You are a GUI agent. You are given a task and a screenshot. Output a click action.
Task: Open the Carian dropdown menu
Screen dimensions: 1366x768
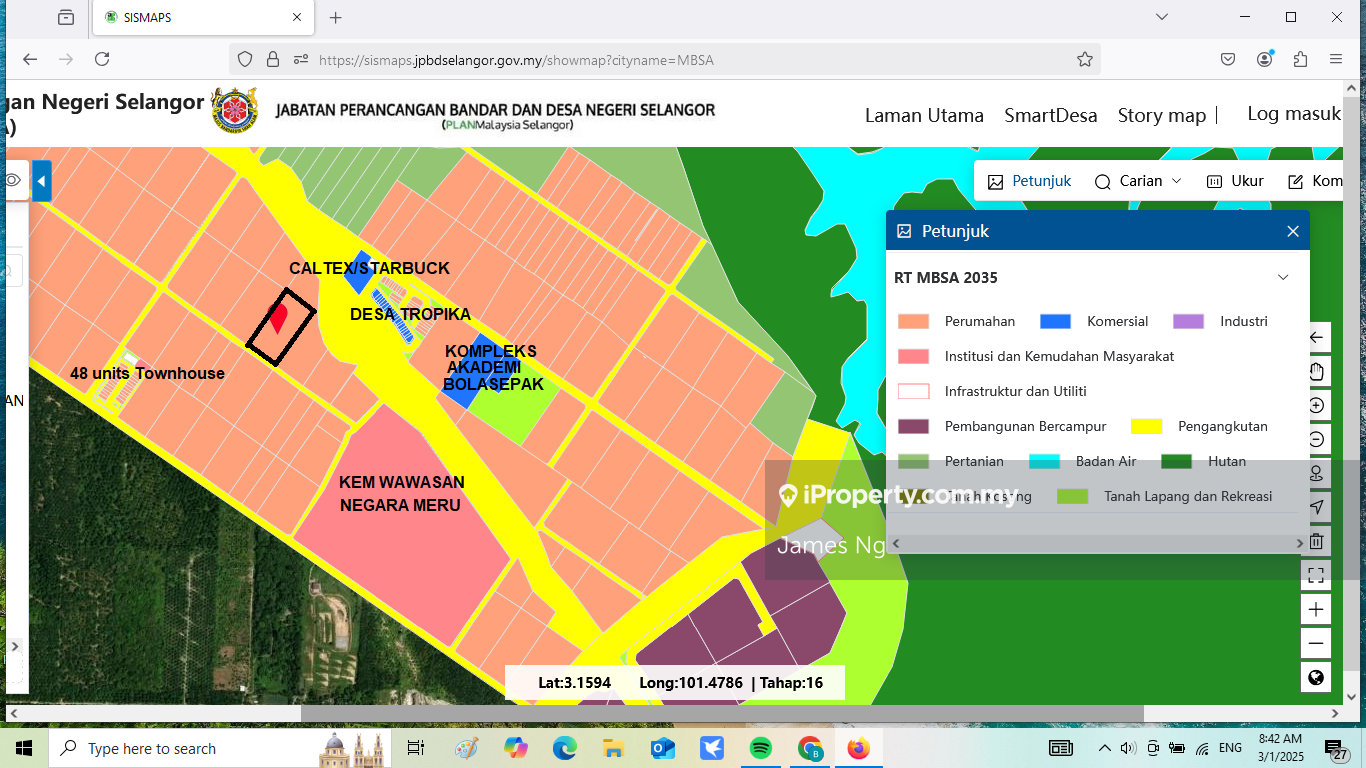pyautogui.click(x=1139, y=181)
